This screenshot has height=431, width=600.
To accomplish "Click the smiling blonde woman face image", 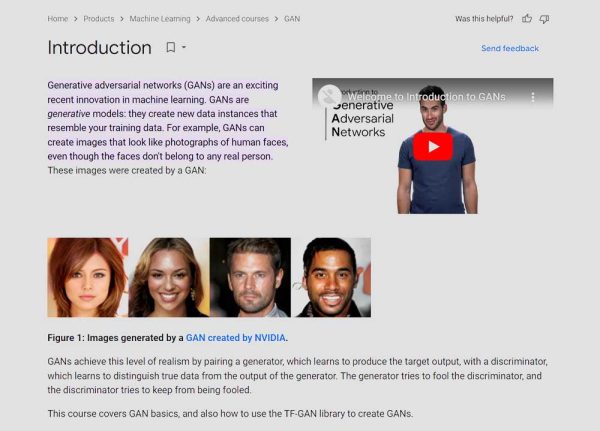I will pos(169,277).
